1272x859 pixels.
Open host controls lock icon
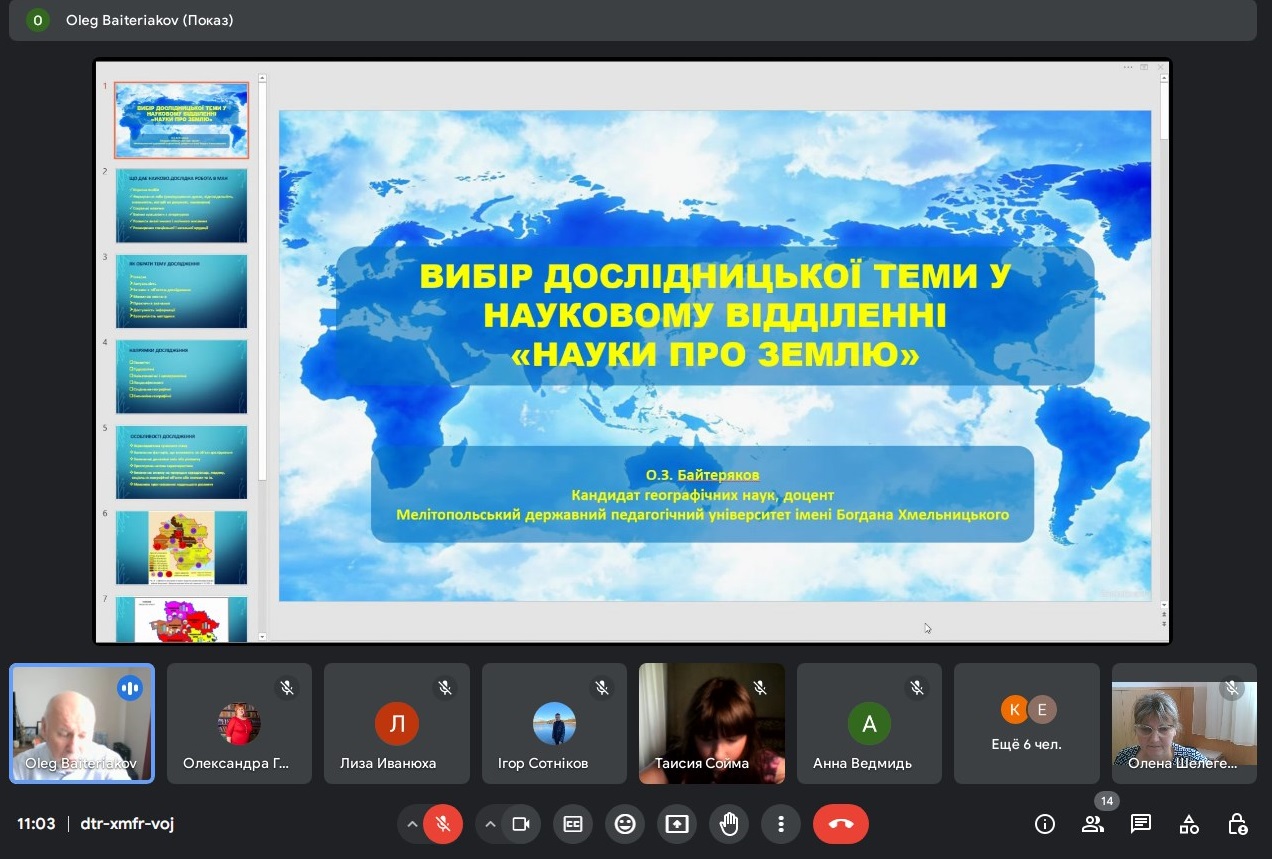pyautogui.click(x=1237, y=824)
